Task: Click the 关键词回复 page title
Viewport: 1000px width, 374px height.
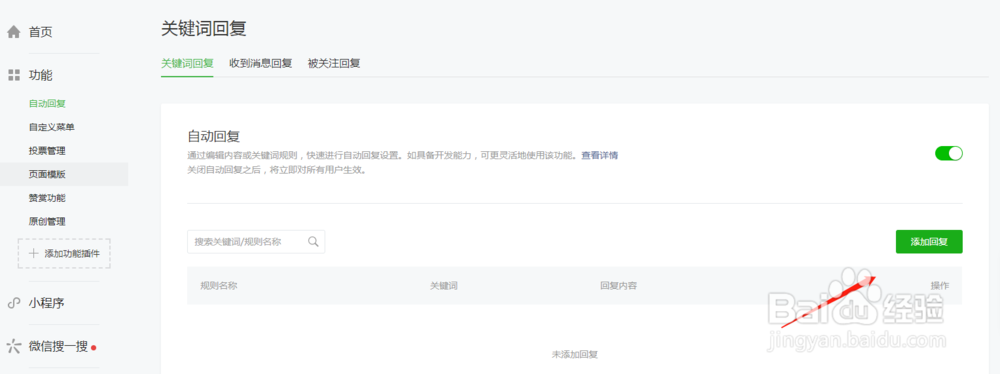Action: pos(203,29)
